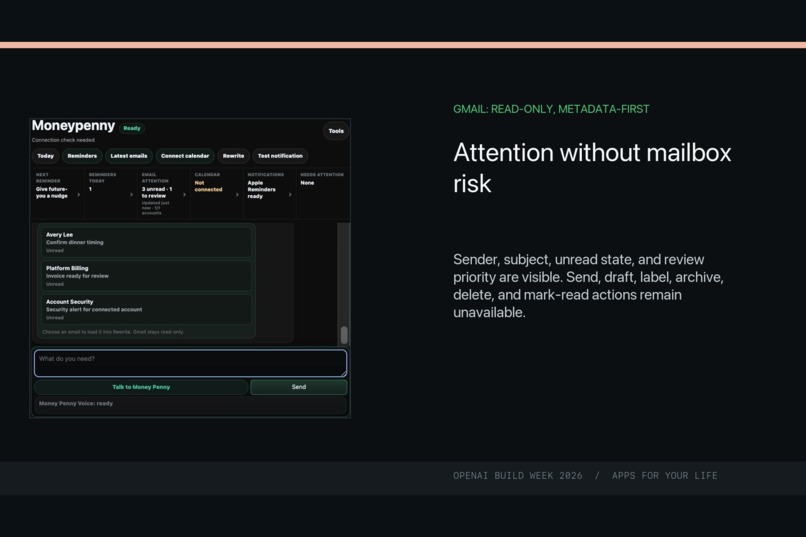Click "Give future-you a nudge" reminder text

pos(51,192)
